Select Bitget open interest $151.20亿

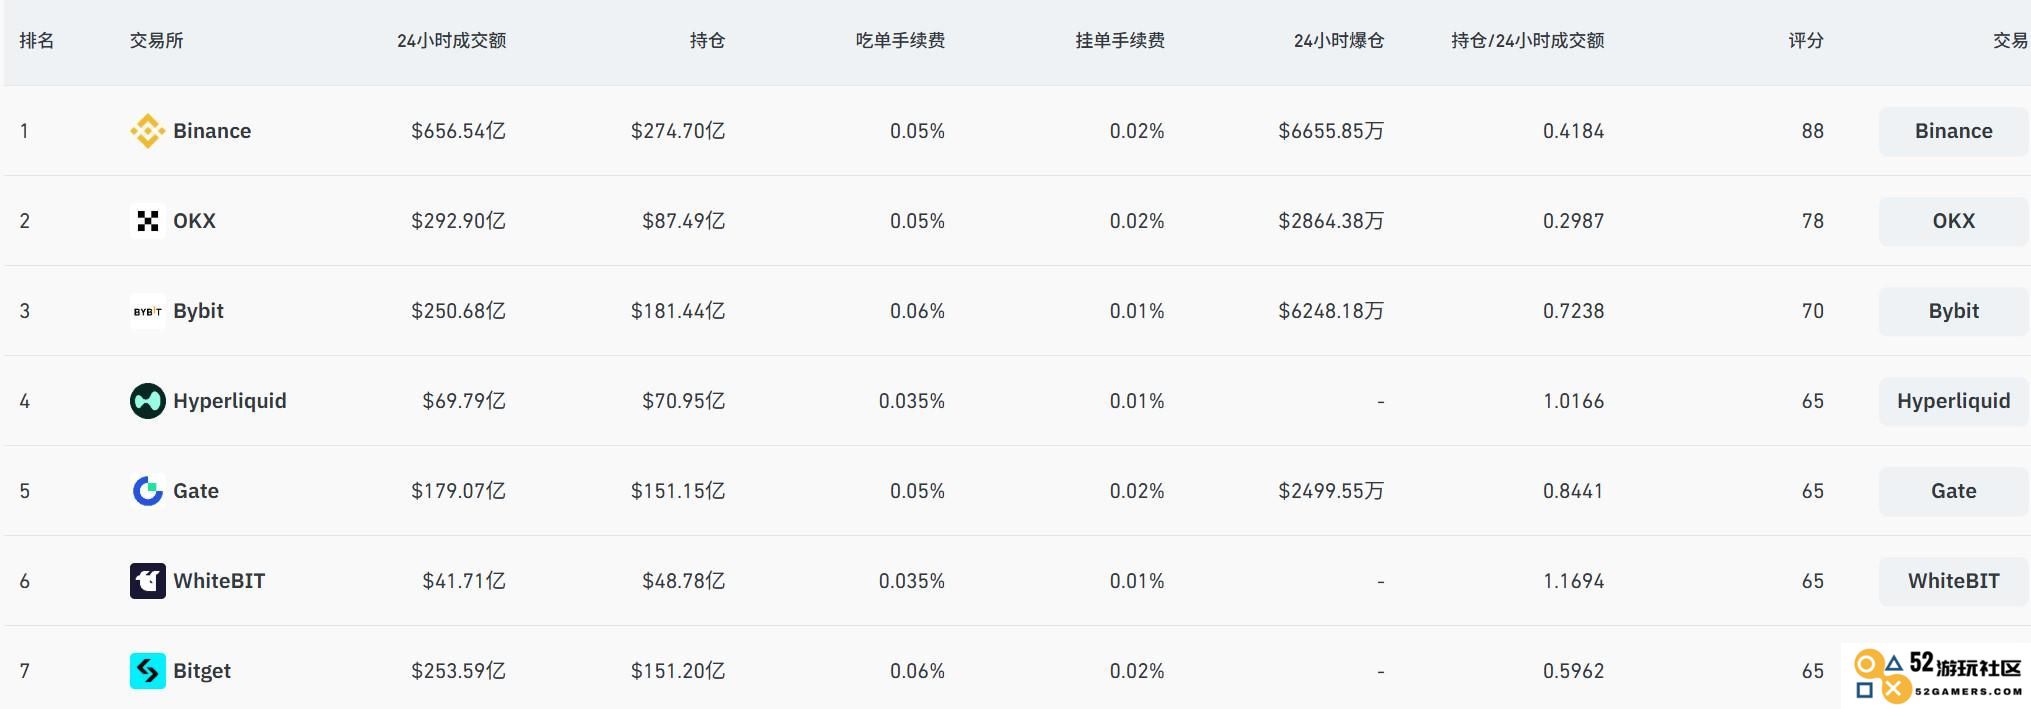(678, 671)
